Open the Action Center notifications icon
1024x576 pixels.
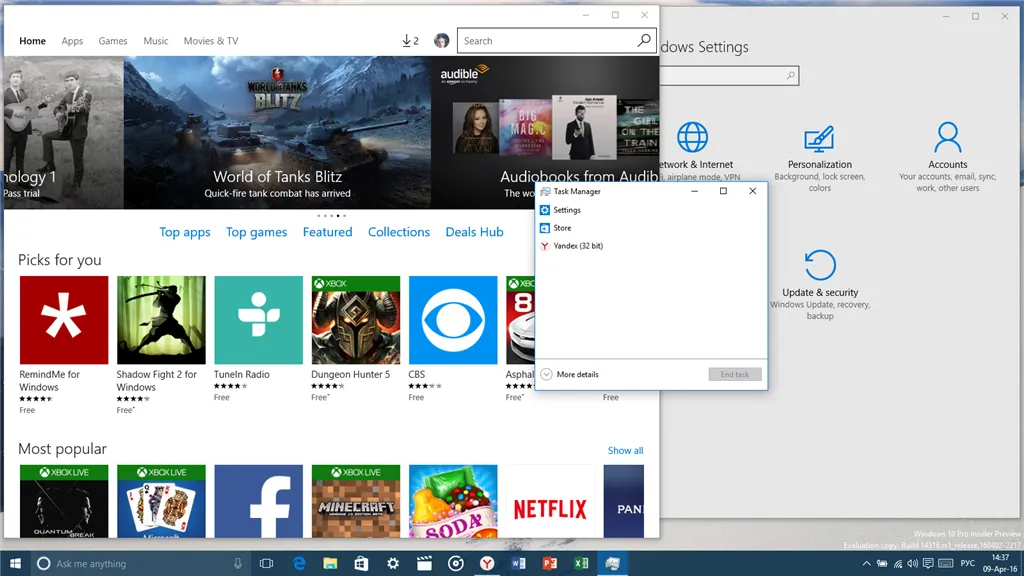(x=928, y=563)
